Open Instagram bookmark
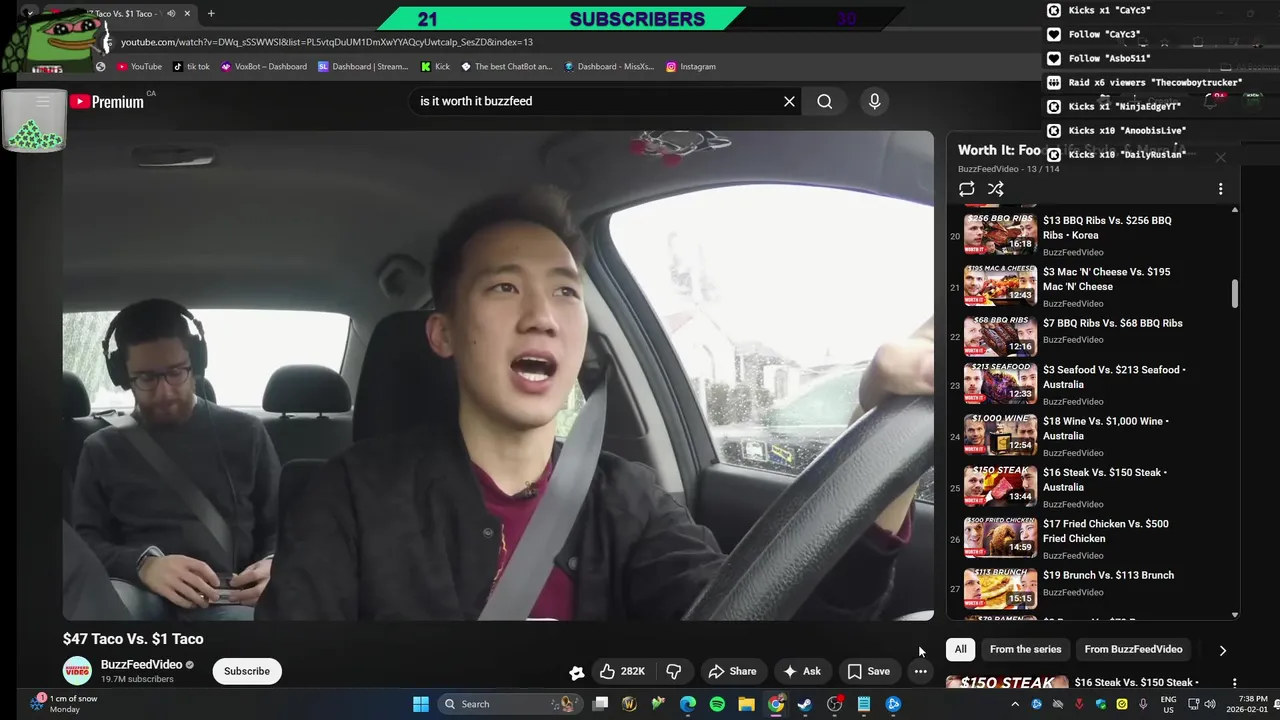Viewport: 1280px width, 720px height. [691, 66]
